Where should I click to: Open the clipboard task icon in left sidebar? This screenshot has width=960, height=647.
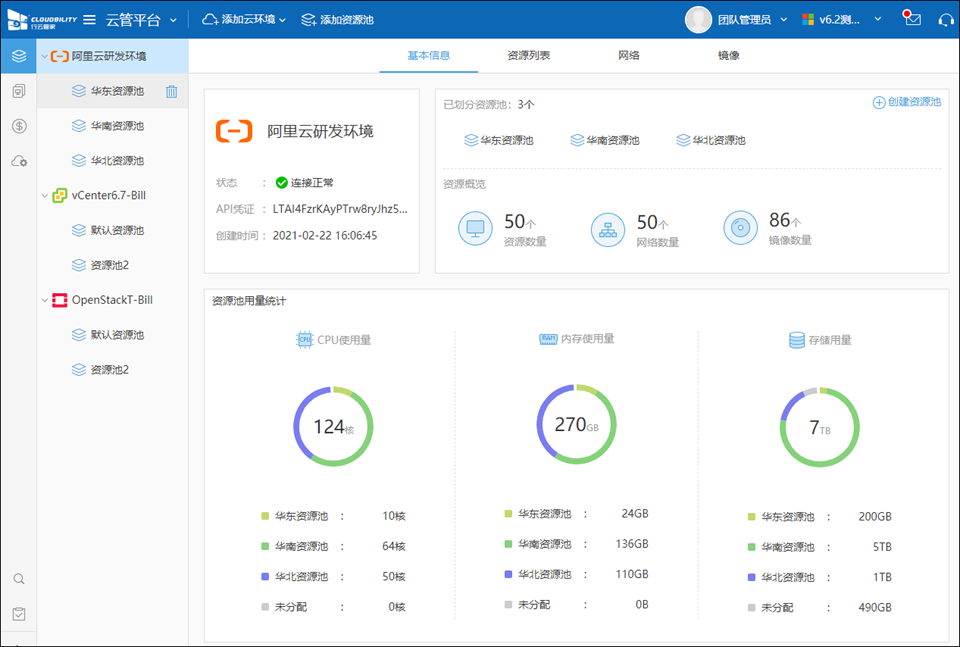[x=18, y=614]
